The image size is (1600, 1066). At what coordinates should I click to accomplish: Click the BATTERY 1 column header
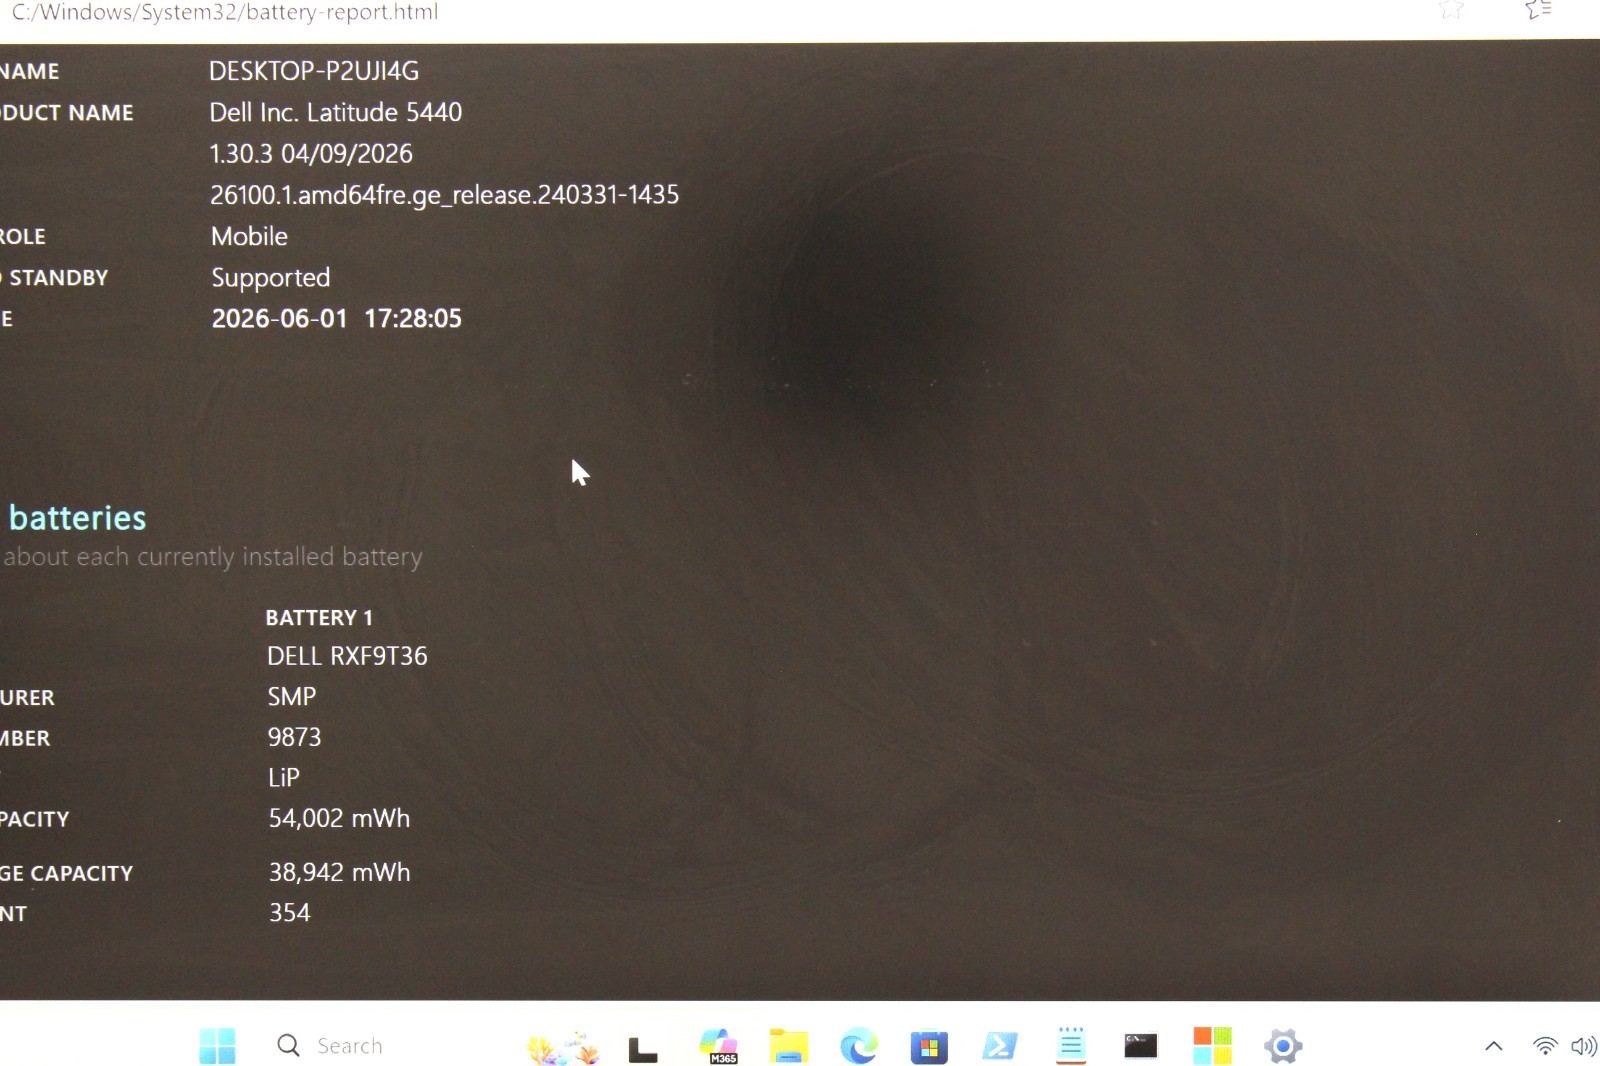[319, 618]
